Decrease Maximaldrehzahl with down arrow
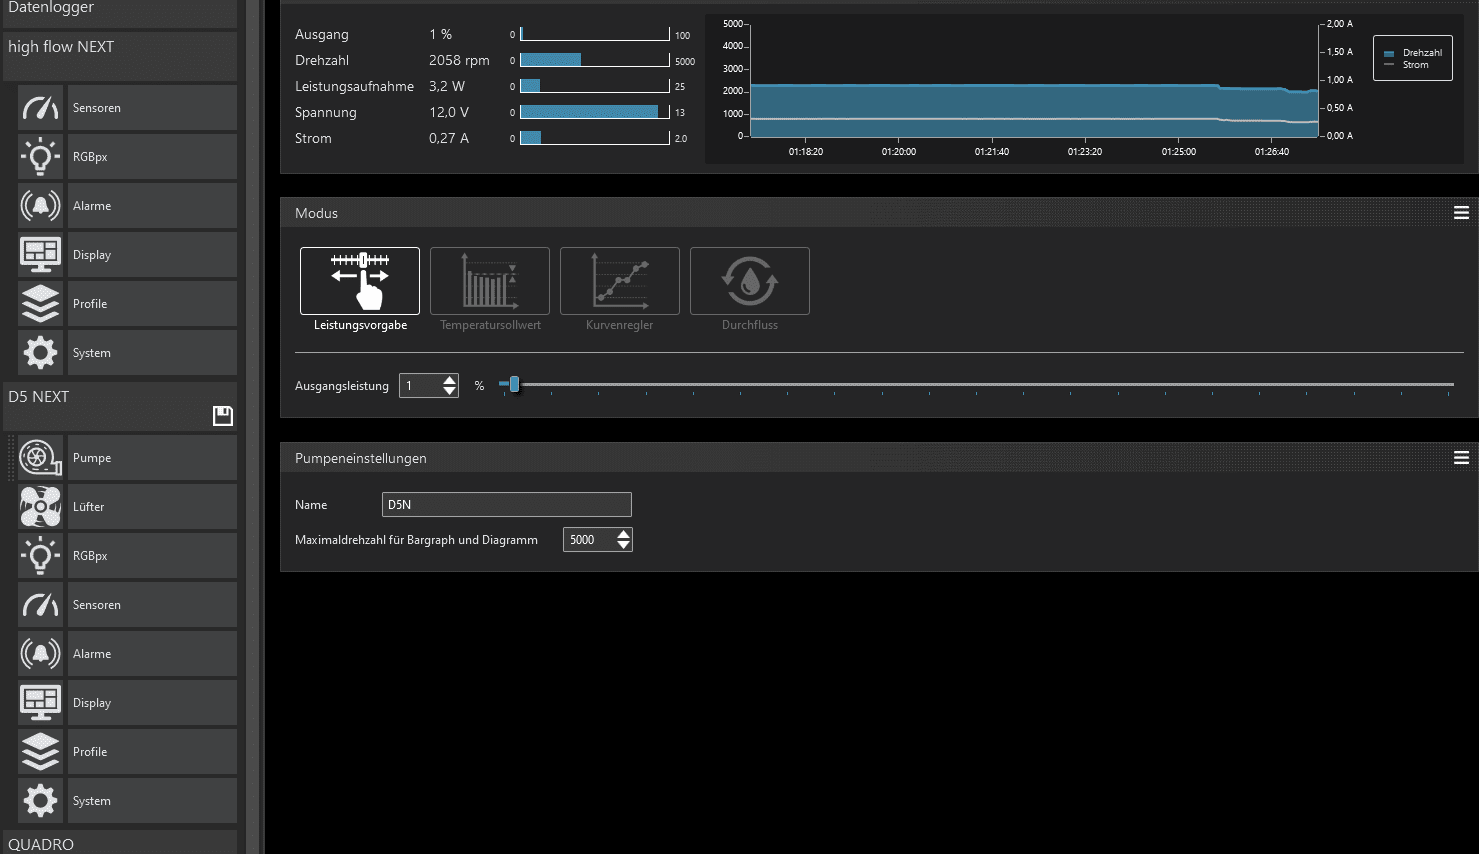 [x=624, y=545]
